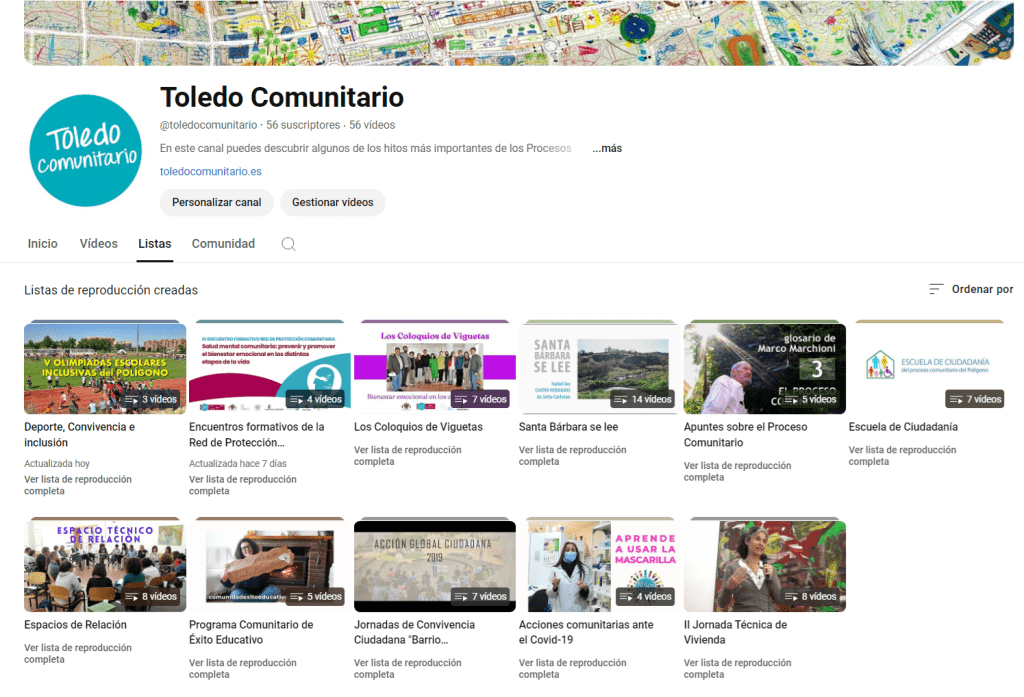View full playlist under Los Coloquios de Viguetas
1024x697 pixels.
pyautogui.click(x=408, y=455)
